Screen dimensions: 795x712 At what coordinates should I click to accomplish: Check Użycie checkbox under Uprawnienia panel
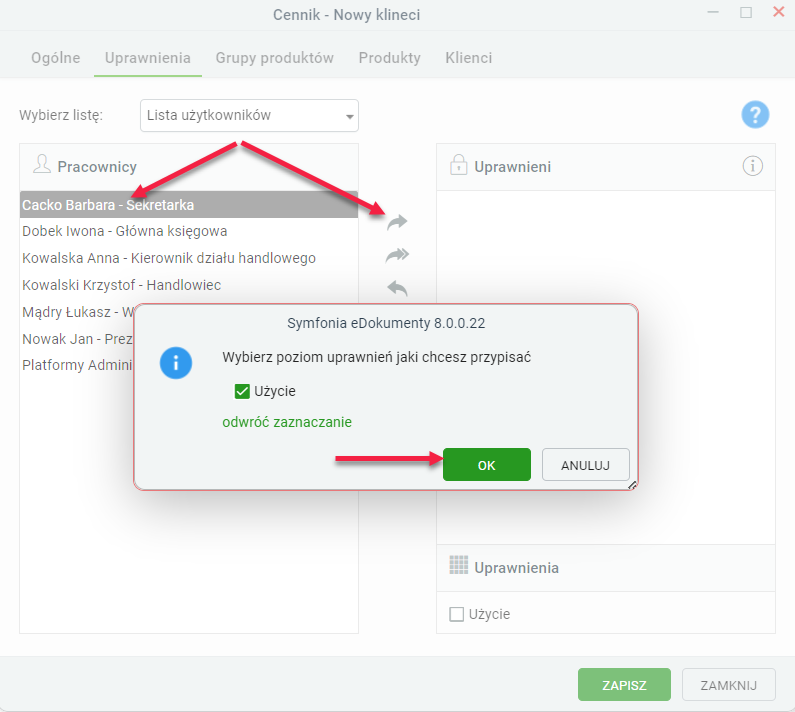click(456, 614)
